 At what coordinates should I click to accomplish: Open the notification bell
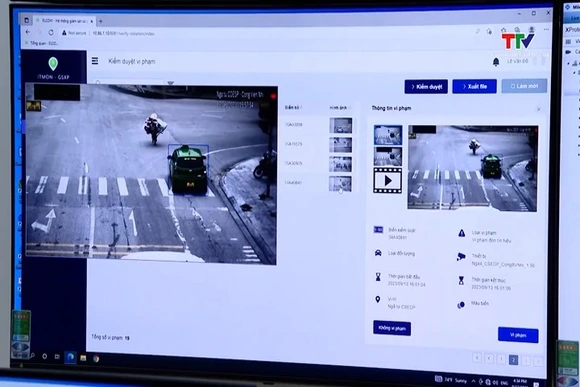[x=496, y=62]
